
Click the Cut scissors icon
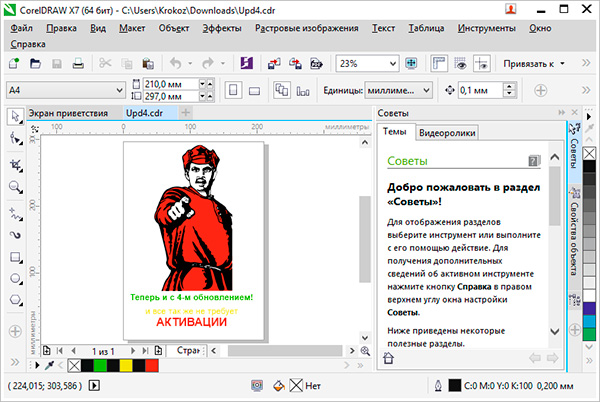pyautogui.click(x=105, y=63)
